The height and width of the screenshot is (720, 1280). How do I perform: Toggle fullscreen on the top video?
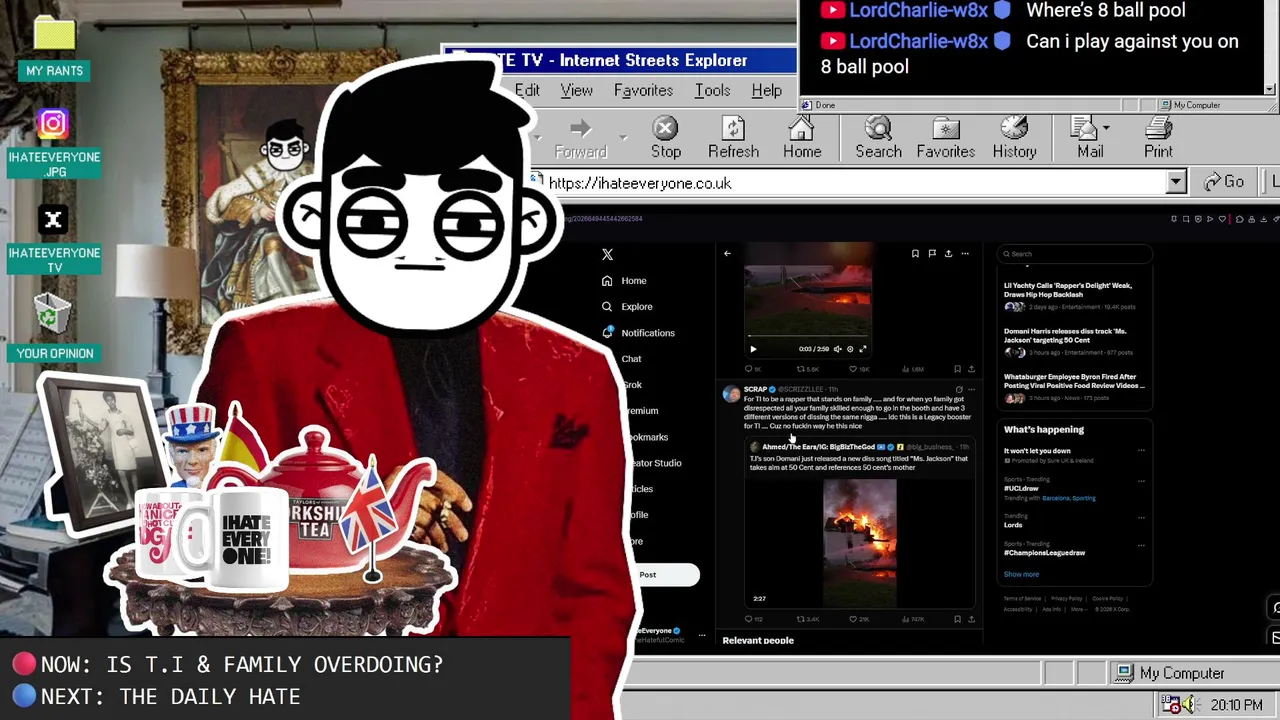pyautogui.click(x=863, y=349)
